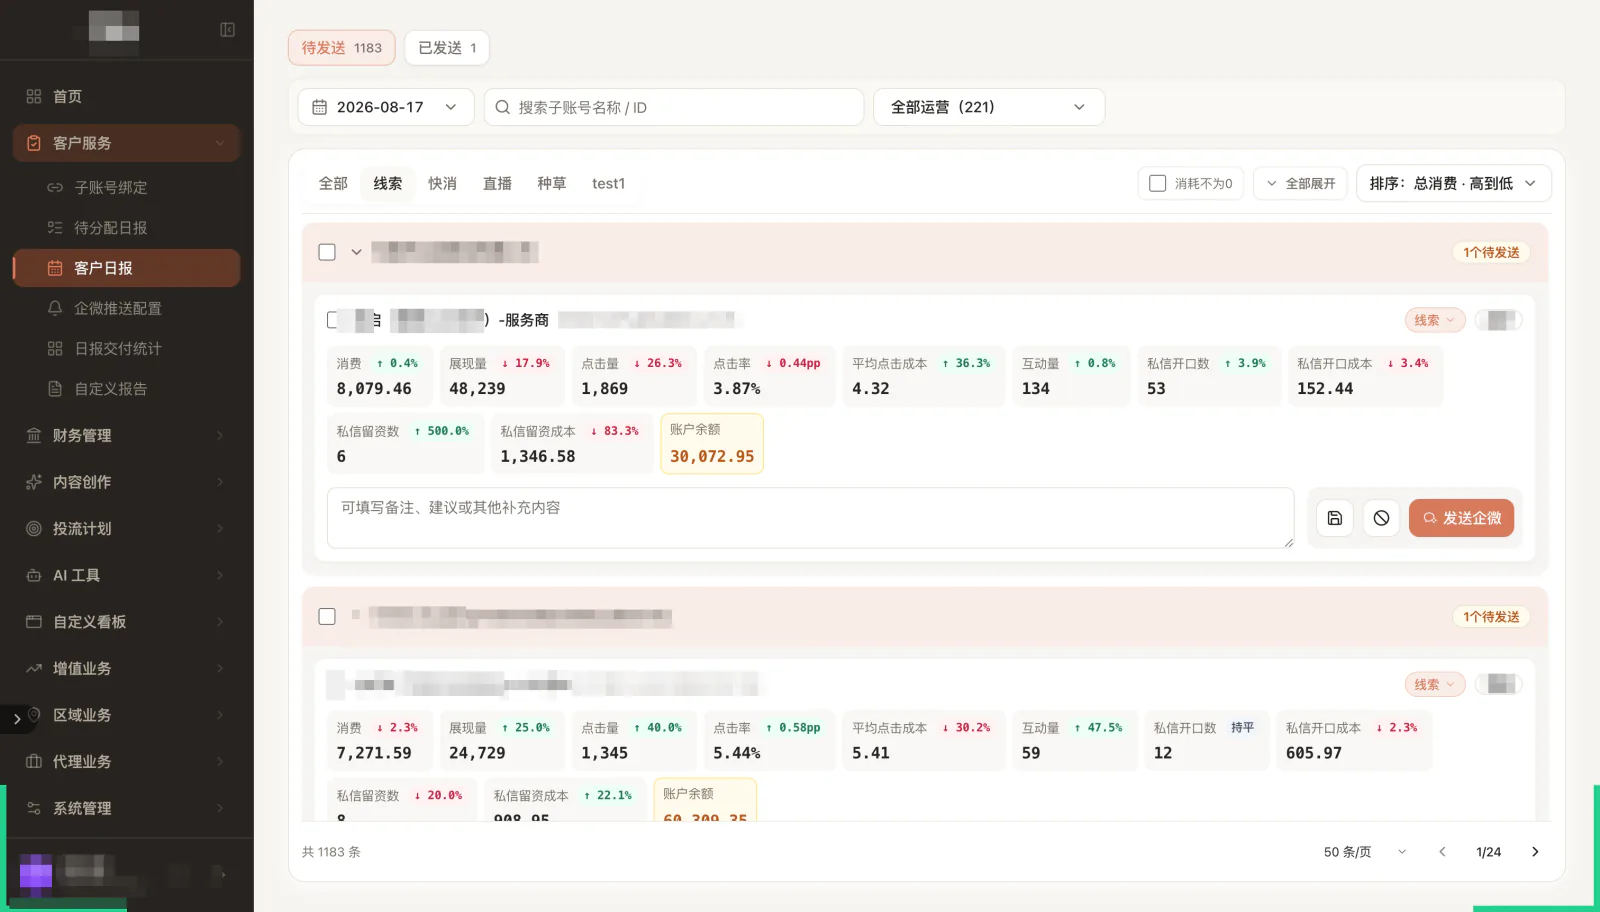Focus the 可填写备注 remarks textarea
Screen dimensions: 1600x912
(810, 518)
